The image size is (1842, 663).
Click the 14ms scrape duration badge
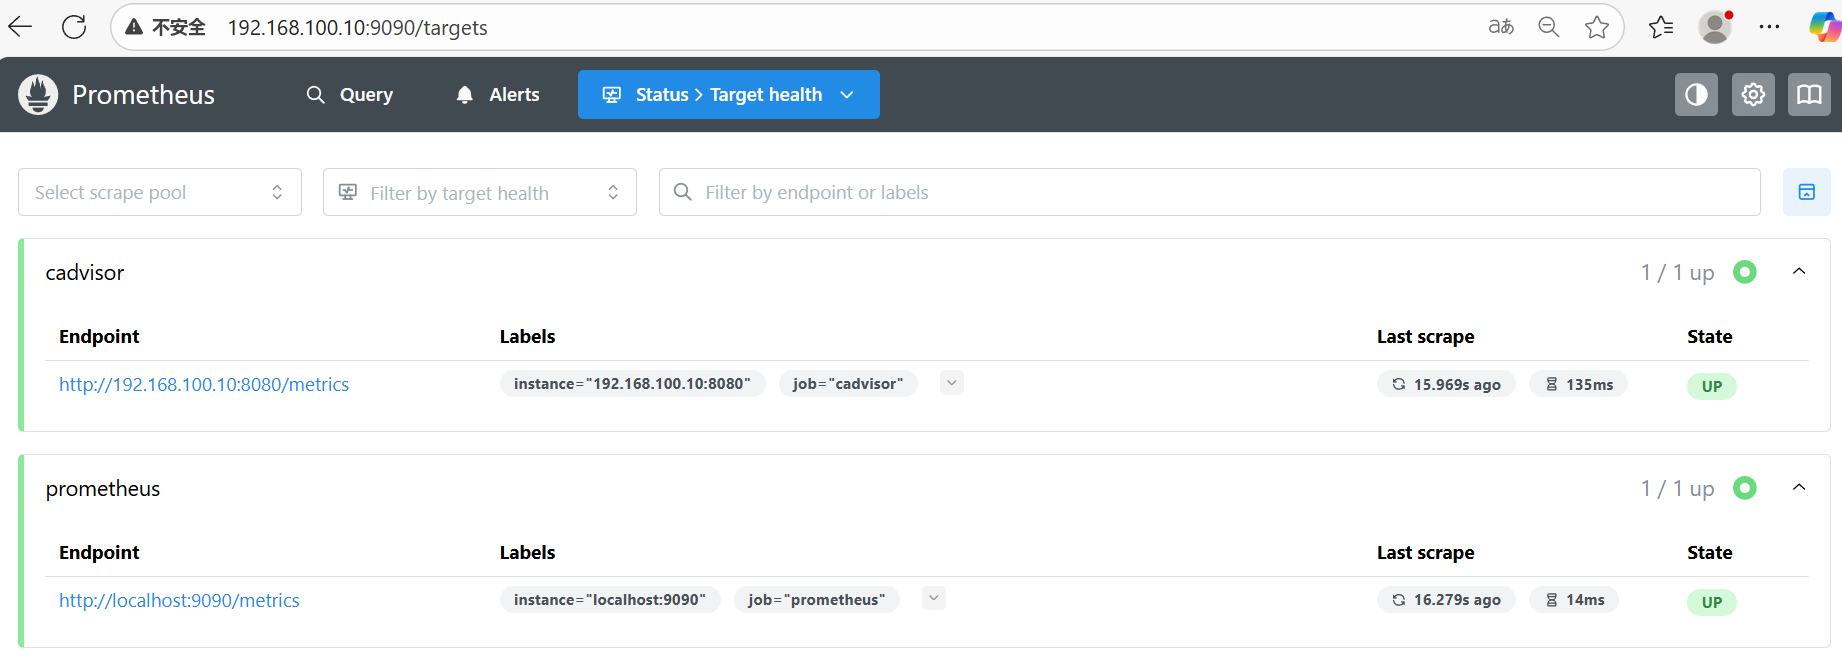[x=1574, y=600]
